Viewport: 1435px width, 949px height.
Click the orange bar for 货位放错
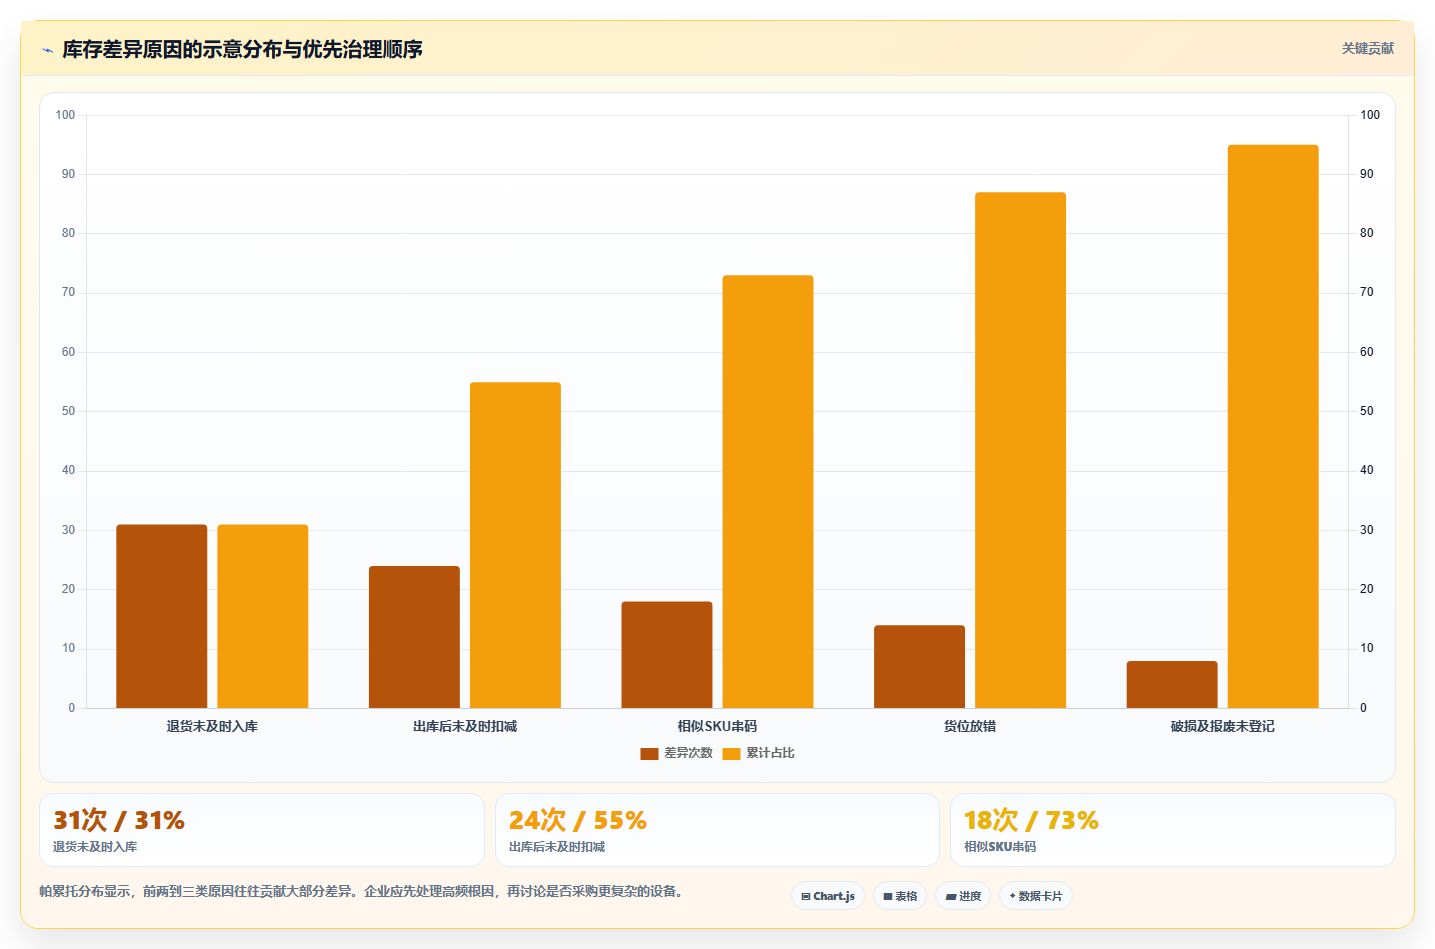1020,450
